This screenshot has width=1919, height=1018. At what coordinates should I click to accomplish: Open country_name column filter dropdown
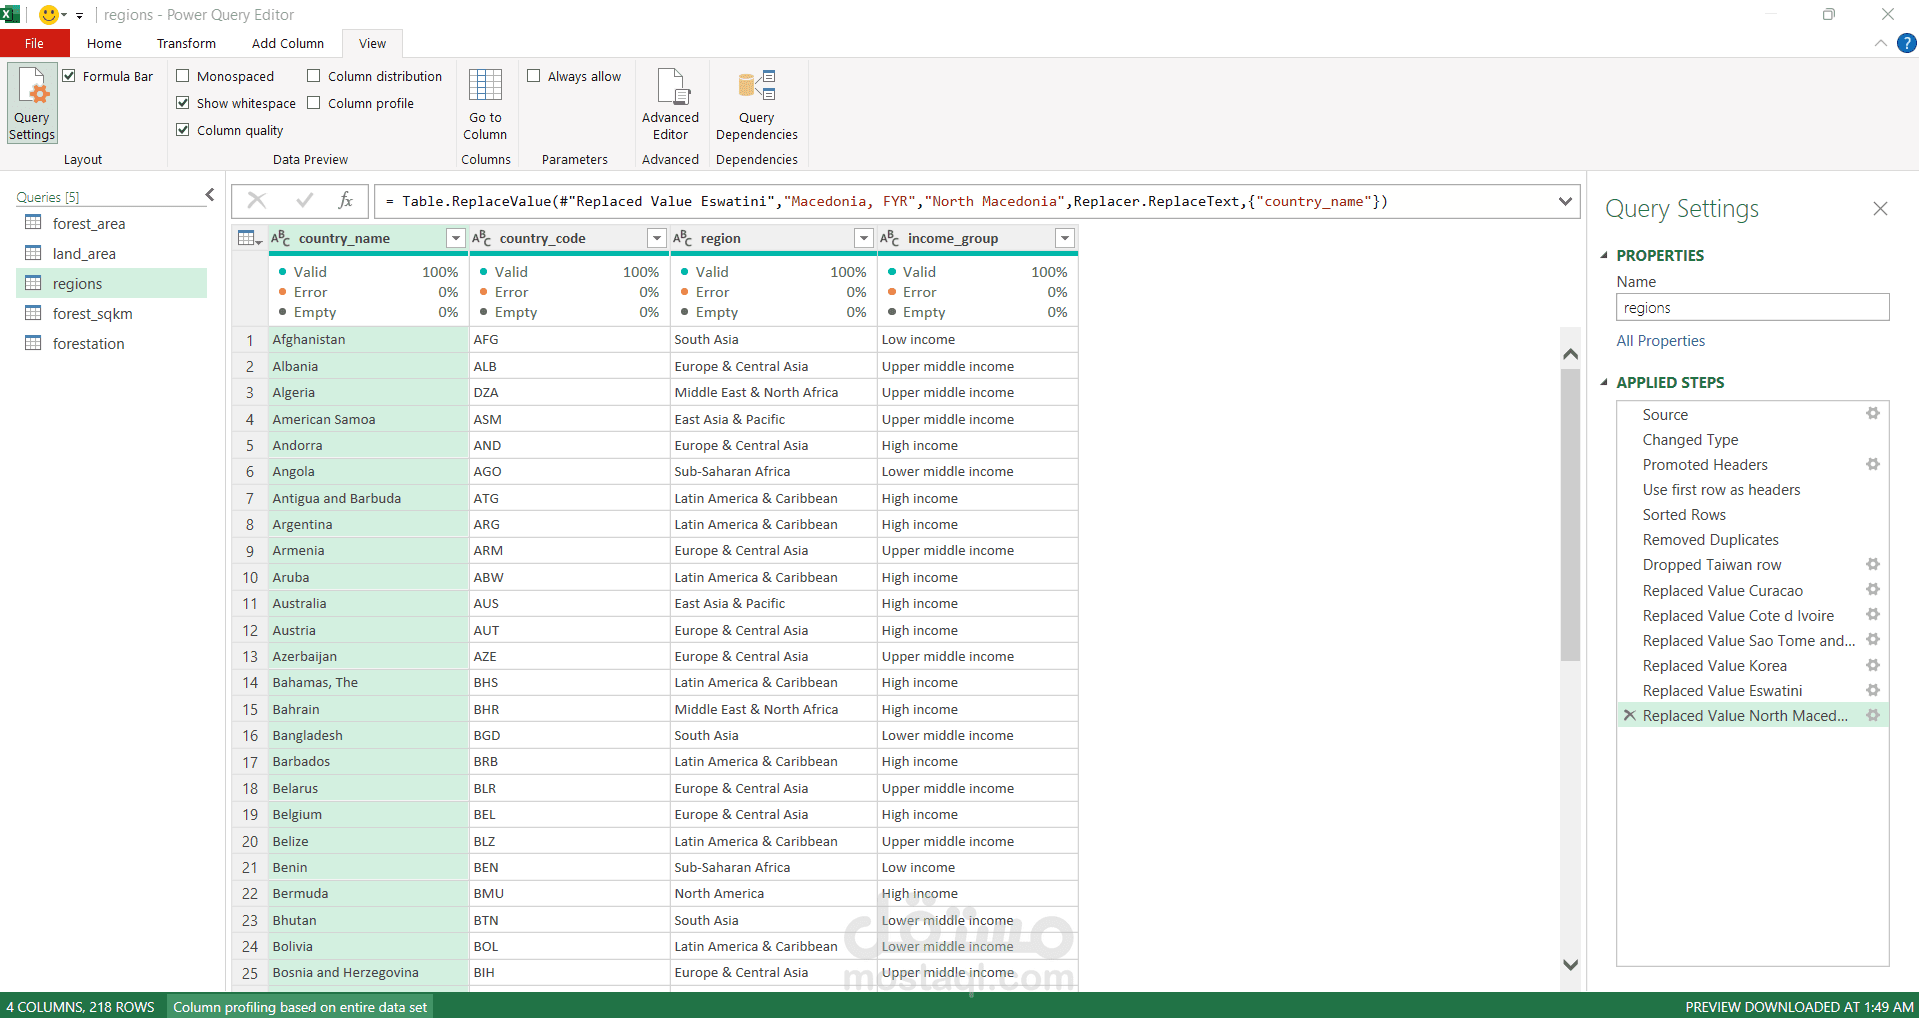(x=455, y=238)
